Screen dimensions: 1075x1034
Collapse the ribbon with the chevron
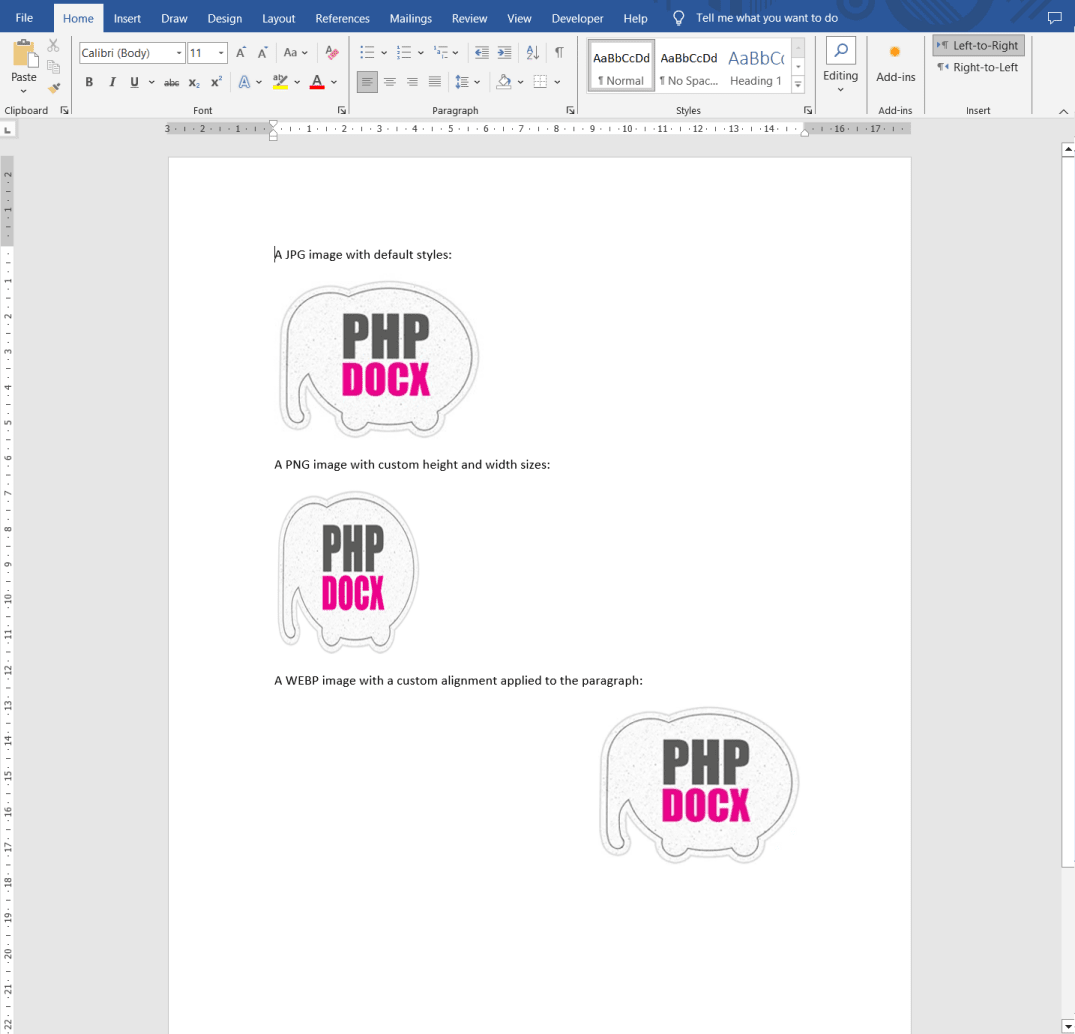pos(1063,111)
